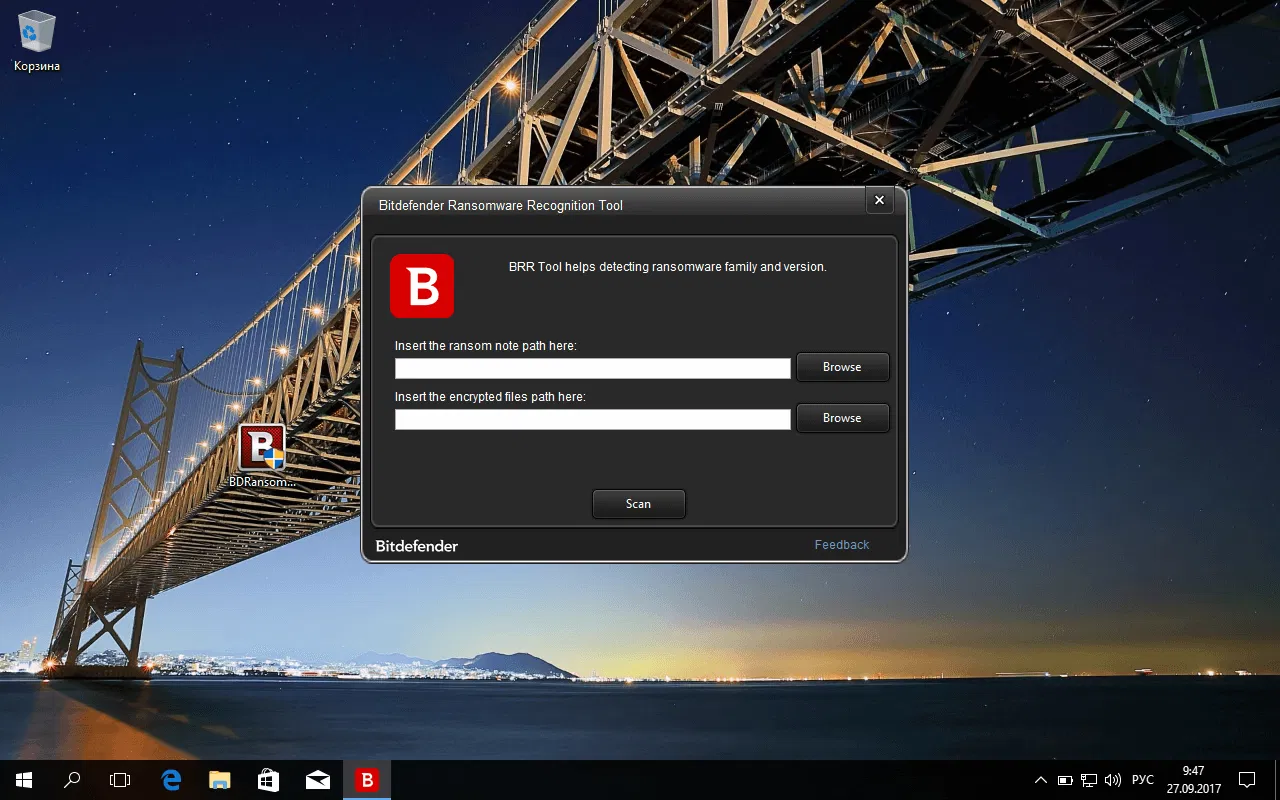Click the "Insert the encrypted files path here:" label
Screen dimensions: 1280x800
490,397
